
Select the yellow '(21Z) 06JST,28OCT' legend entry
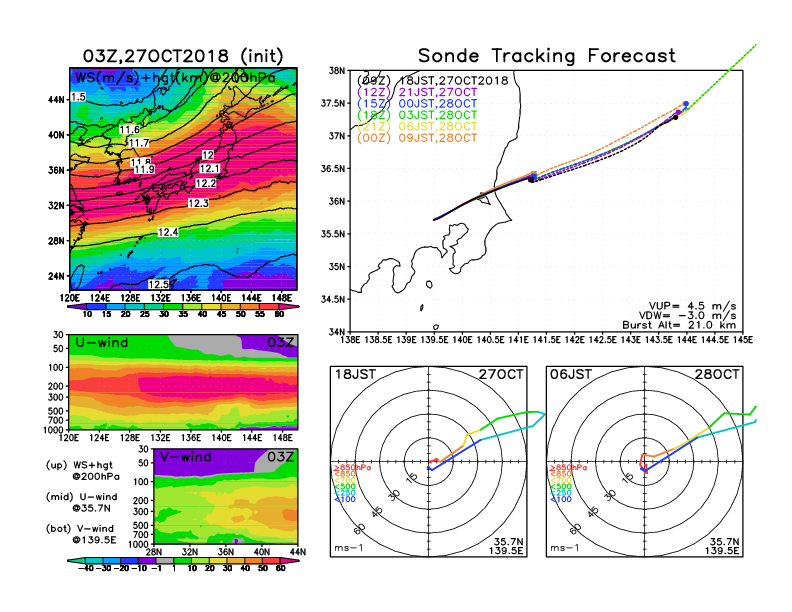click(x=417, y=126)
